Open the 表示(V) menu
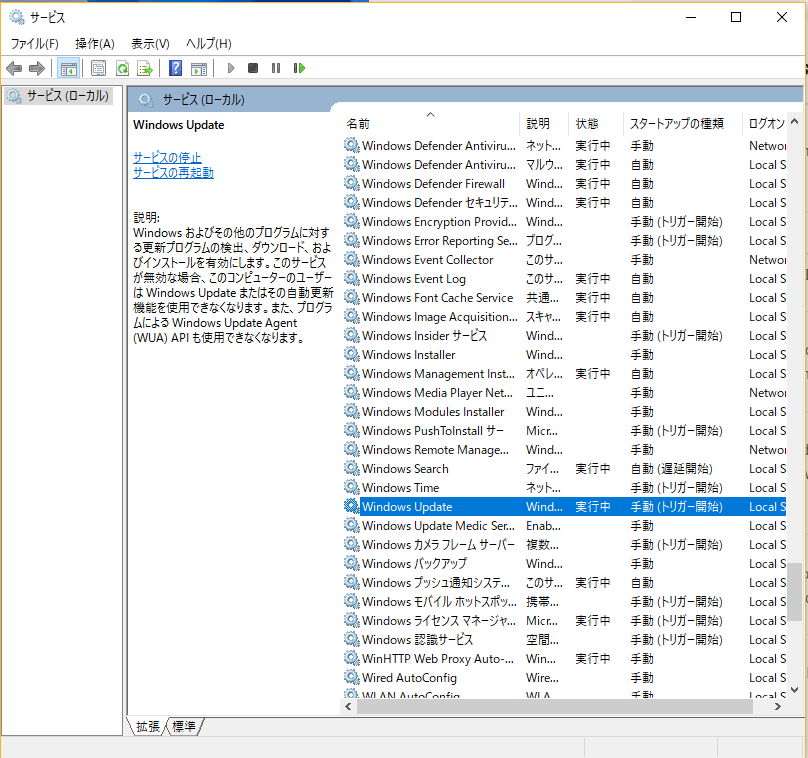This screenshot has height=758, width=808. point(150,44)
